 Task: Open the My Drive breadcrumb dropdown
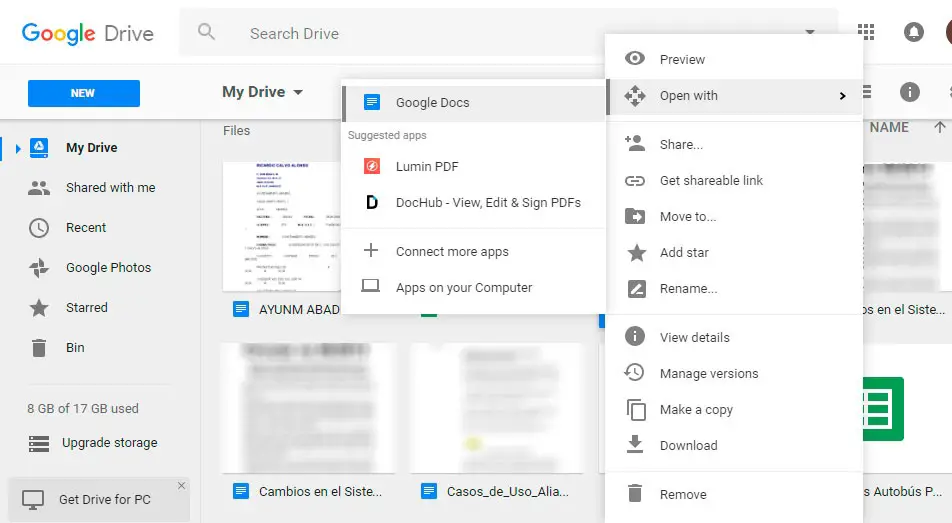click(262, 92)
